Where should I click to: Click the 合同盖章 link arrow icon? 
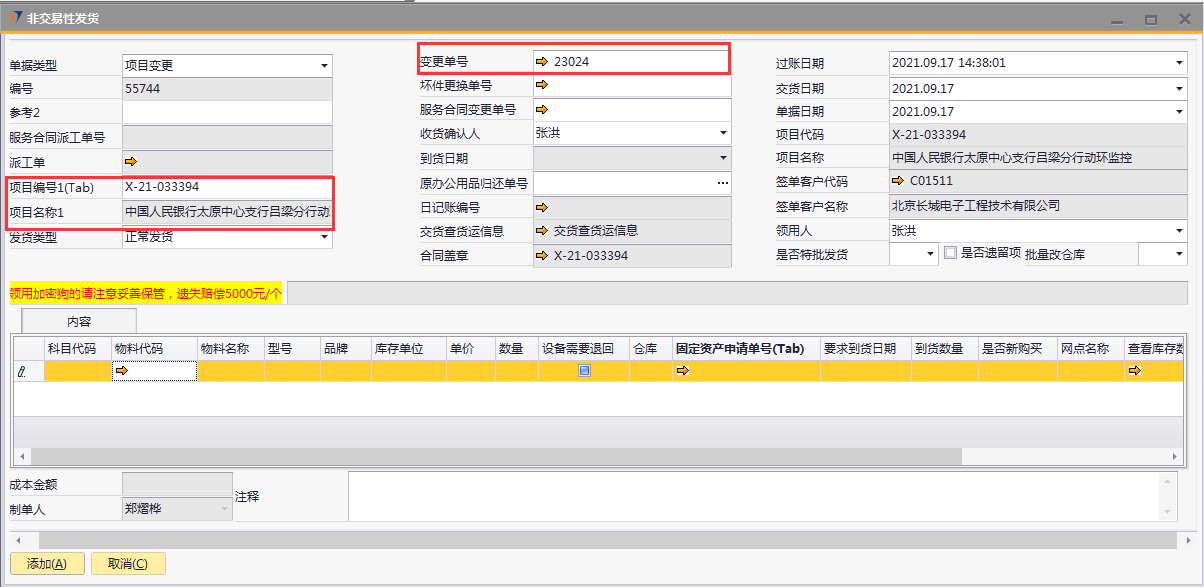[x=542, y=256]
